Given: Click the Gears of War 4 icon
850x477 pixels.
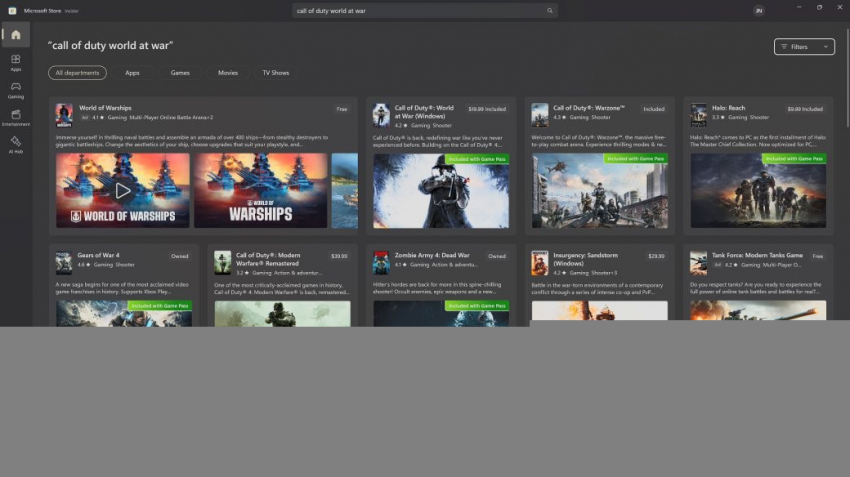Looking at the screenshot, I should [64, 262].
